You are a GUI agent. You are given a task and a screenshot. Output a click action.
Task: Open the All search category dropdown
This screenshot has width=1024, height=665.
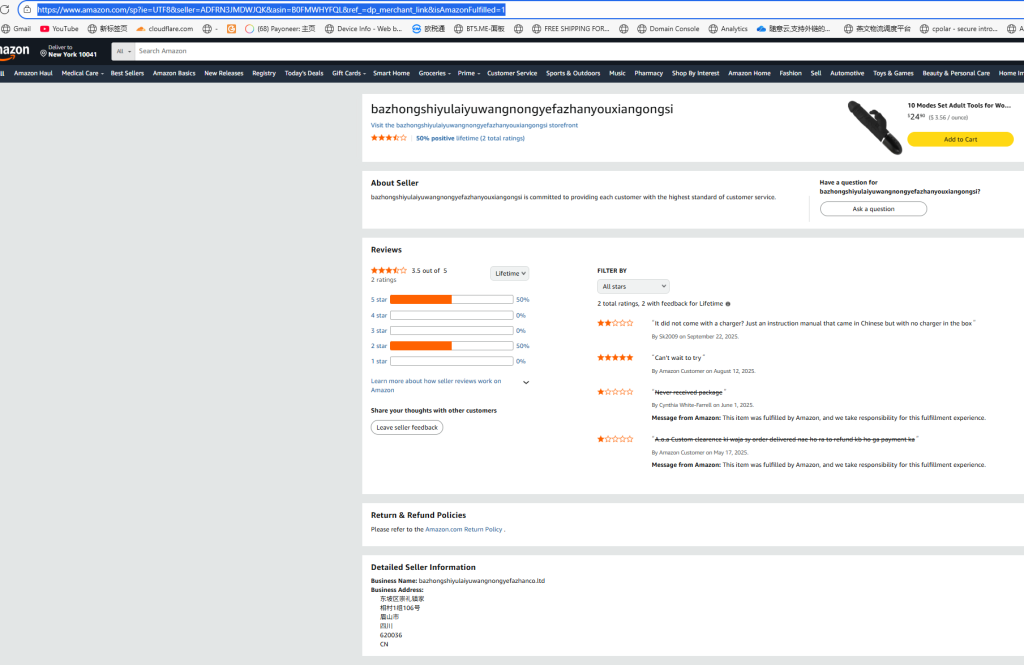(x=123, y=51)
